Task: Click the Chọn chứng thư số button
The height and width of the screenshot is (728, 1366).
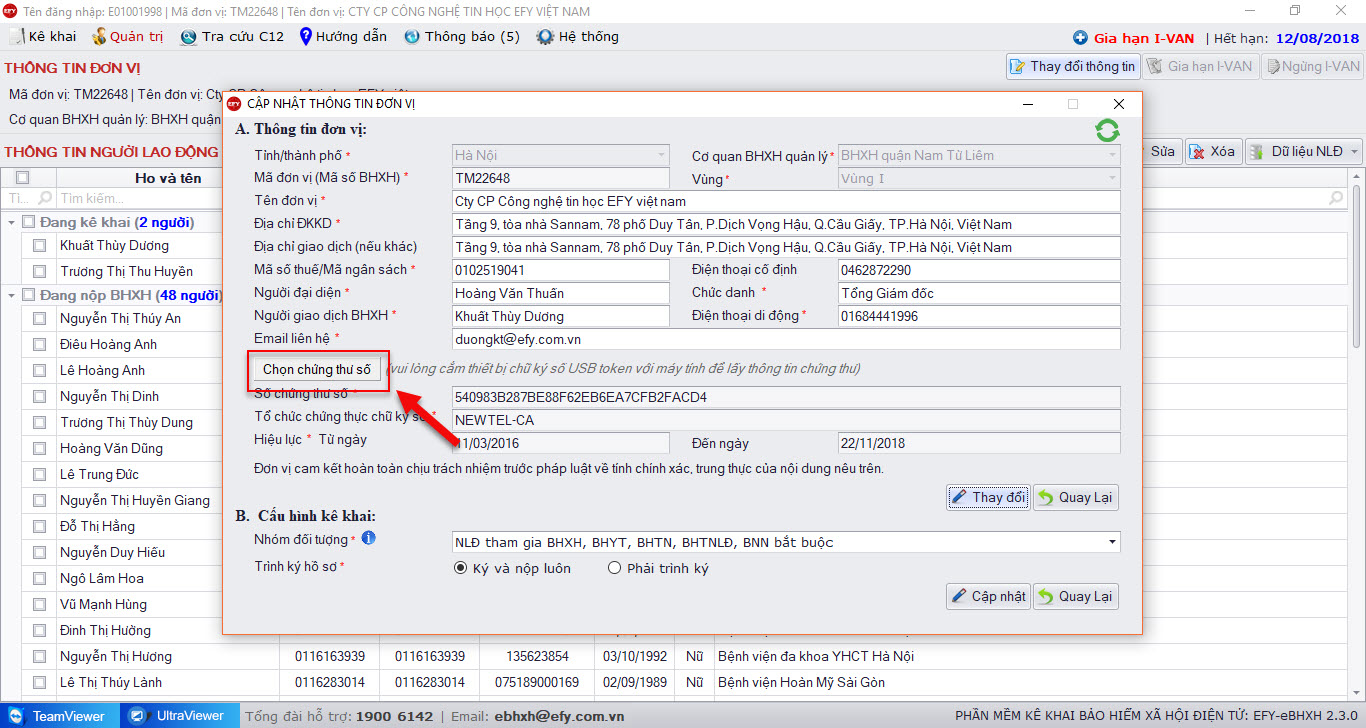Action: 317,370
